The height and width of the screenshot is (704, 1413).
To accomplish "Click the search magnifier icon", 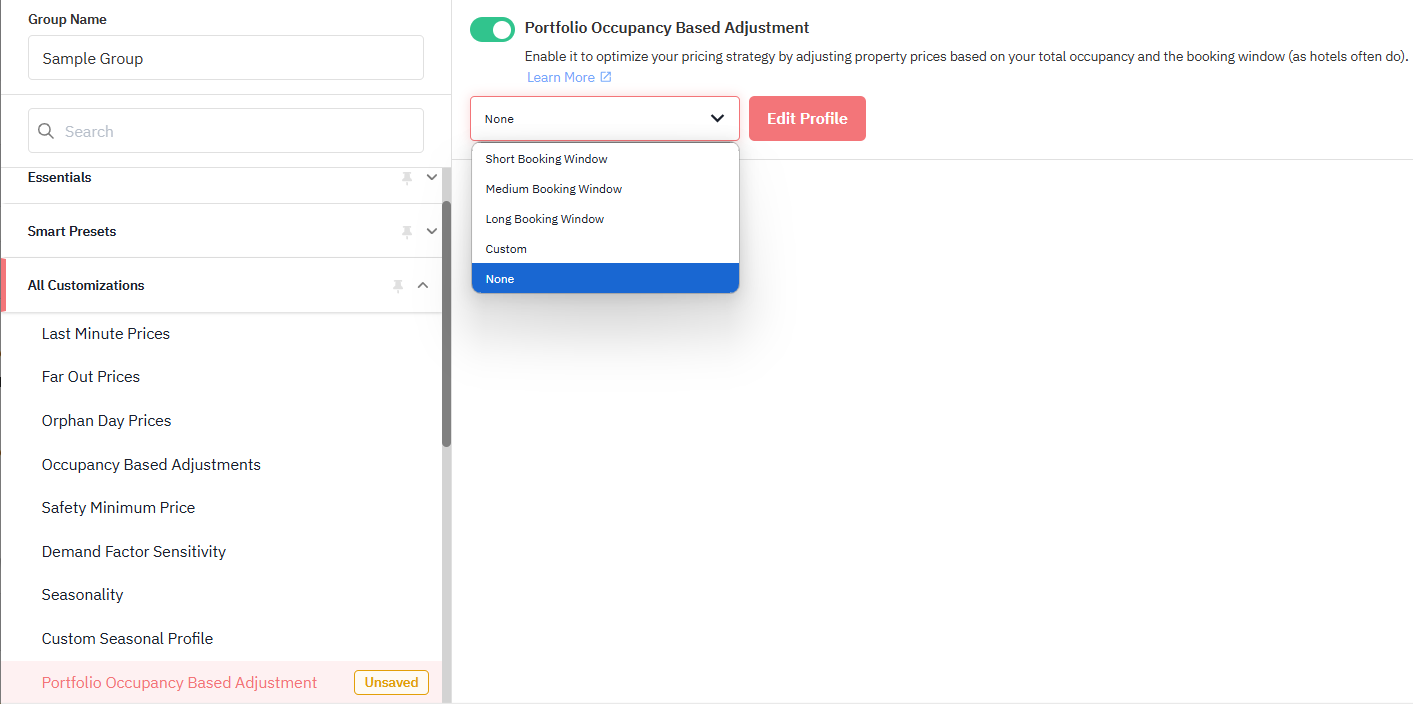I will point(45,131).
